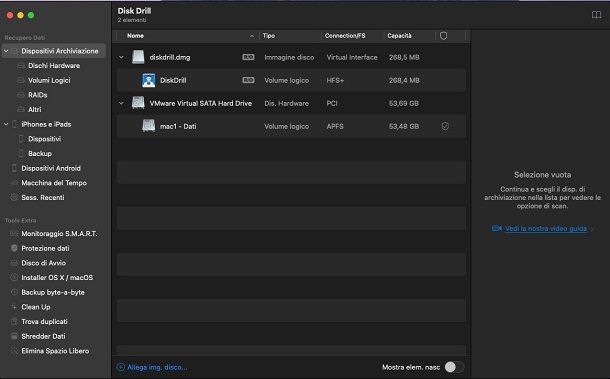Click the DiskDrill volume app icon

(149, 80)
